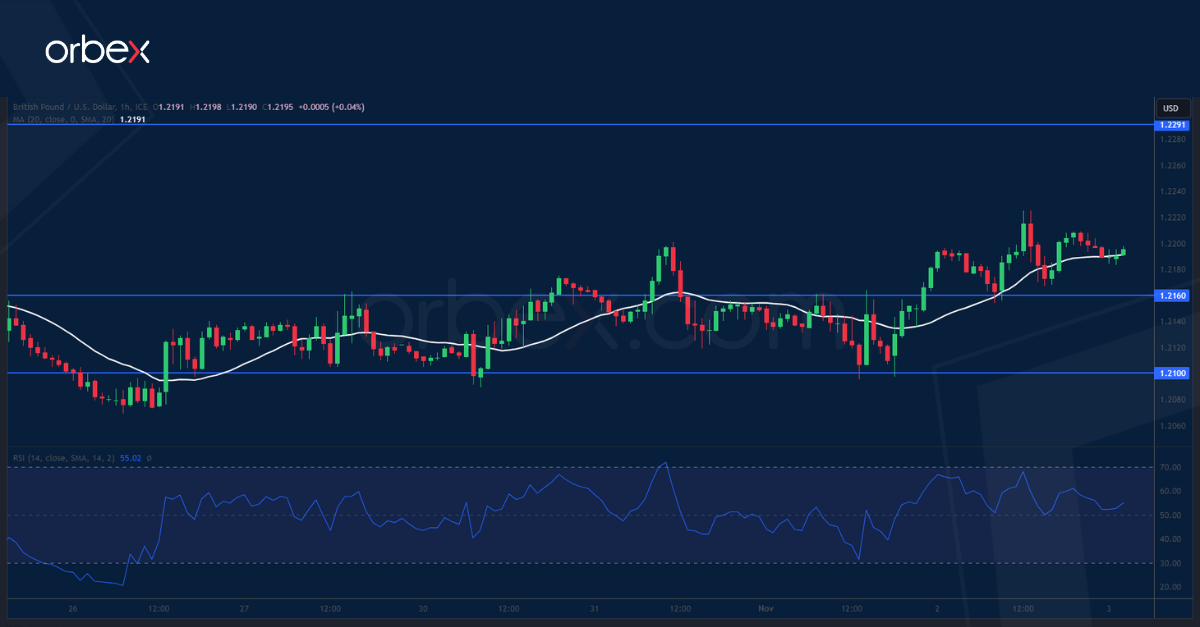Click the horizontal line at 1.2291
Image resolution: width=1200 pixels, height=627 pixels.
click(600, 124)
